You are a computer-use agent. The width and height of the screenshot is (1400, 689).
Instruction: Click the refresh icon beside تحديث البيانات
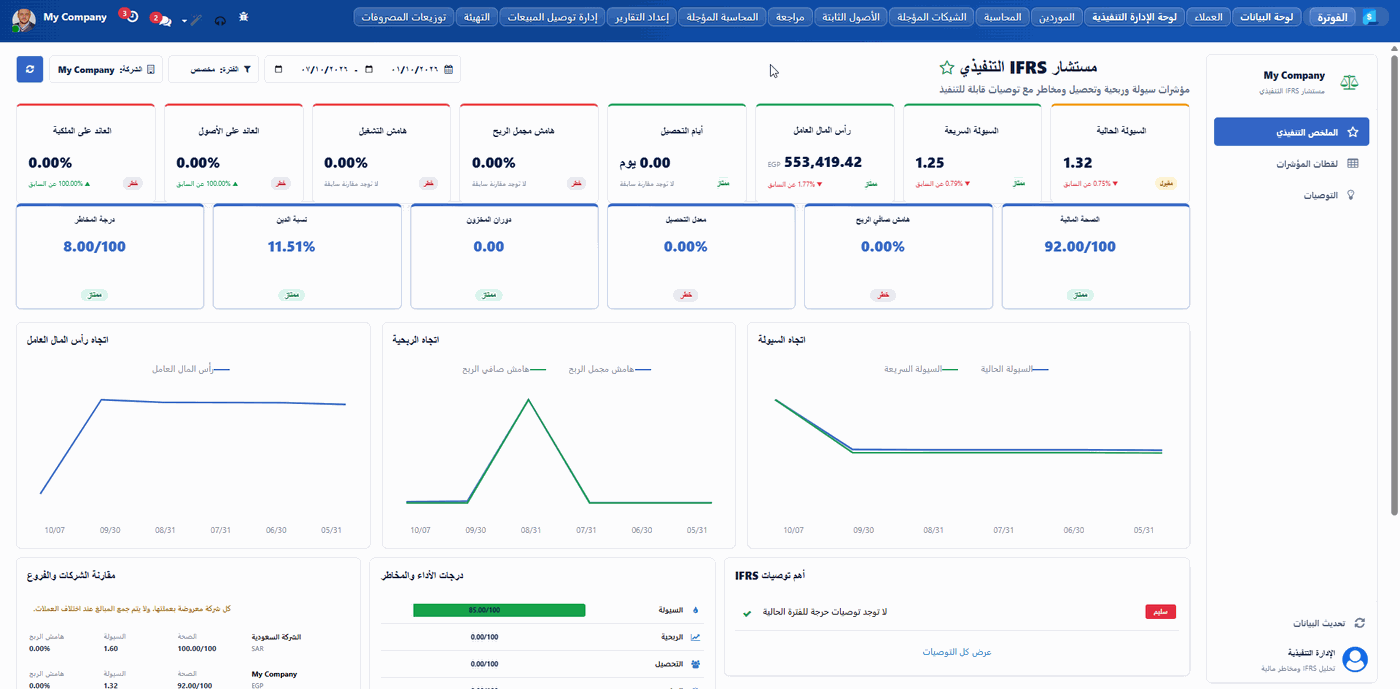tap(1359, 622)
